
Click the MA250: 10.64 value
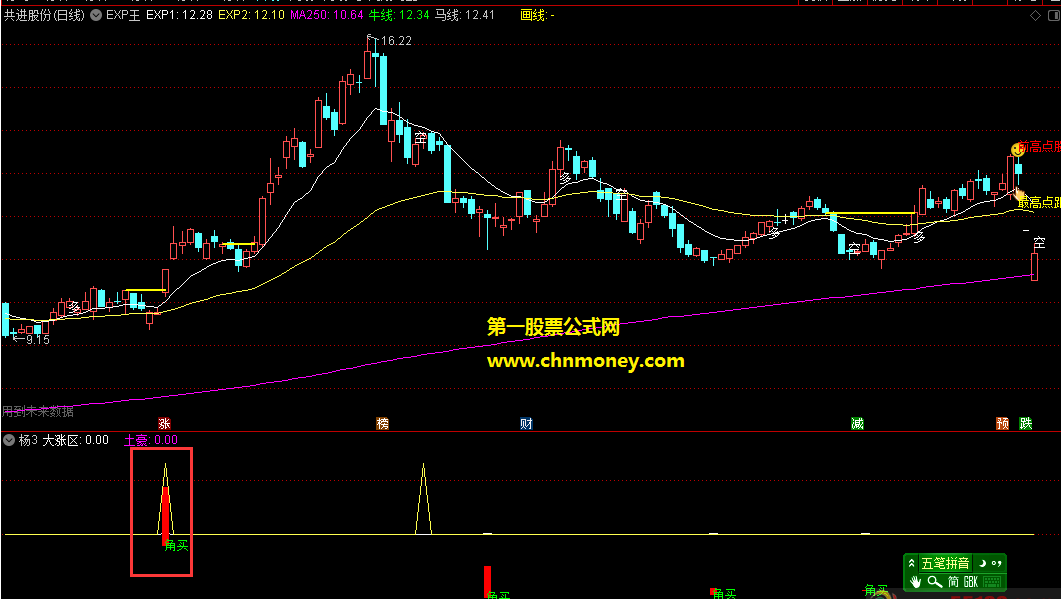327,15
